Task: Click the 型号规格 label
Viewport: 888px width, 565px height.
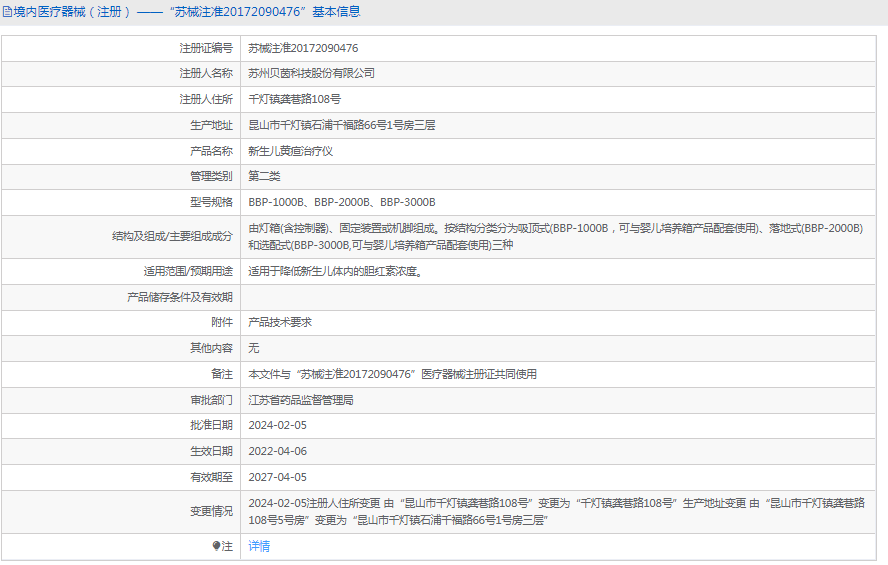Action: (x=211, y=203)
